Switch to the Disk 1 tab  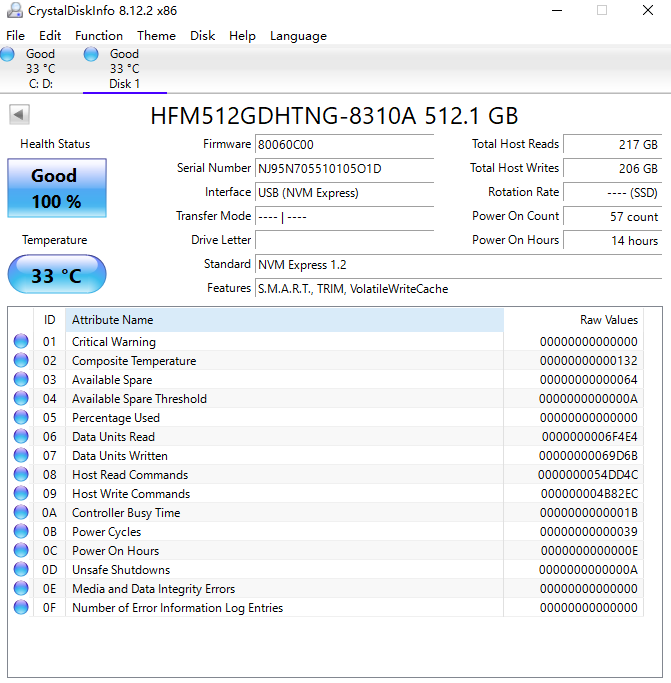[124, 69]
